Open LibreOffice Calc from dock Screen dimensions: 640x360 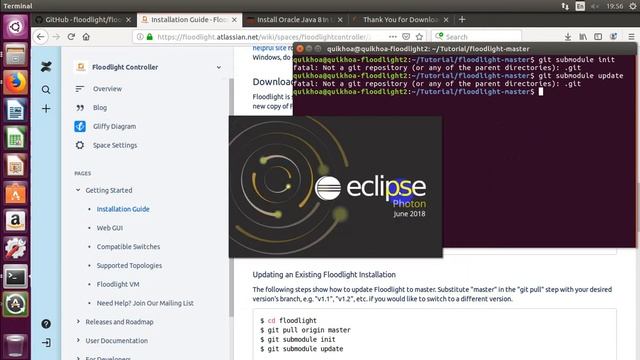(15, 138)
